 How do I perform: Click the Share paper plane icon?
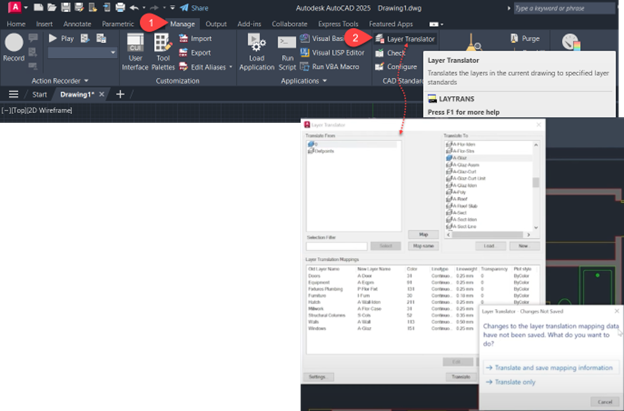coord(184,8)
